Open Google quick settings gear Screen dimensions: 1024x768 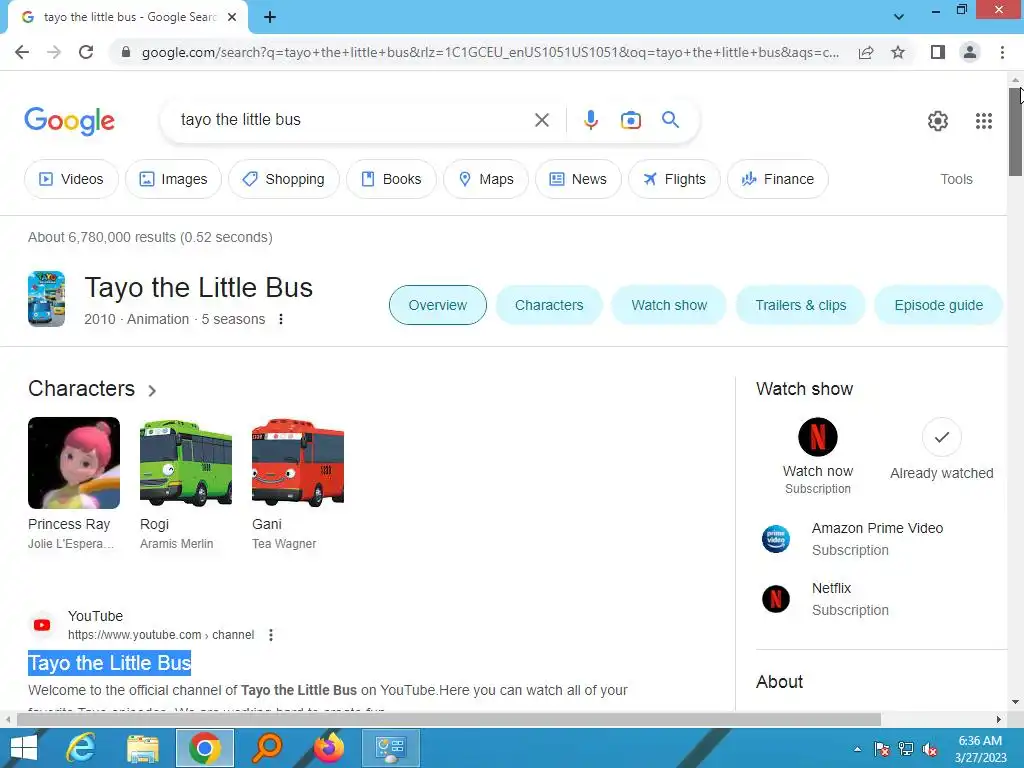click(x=938, y=121)
